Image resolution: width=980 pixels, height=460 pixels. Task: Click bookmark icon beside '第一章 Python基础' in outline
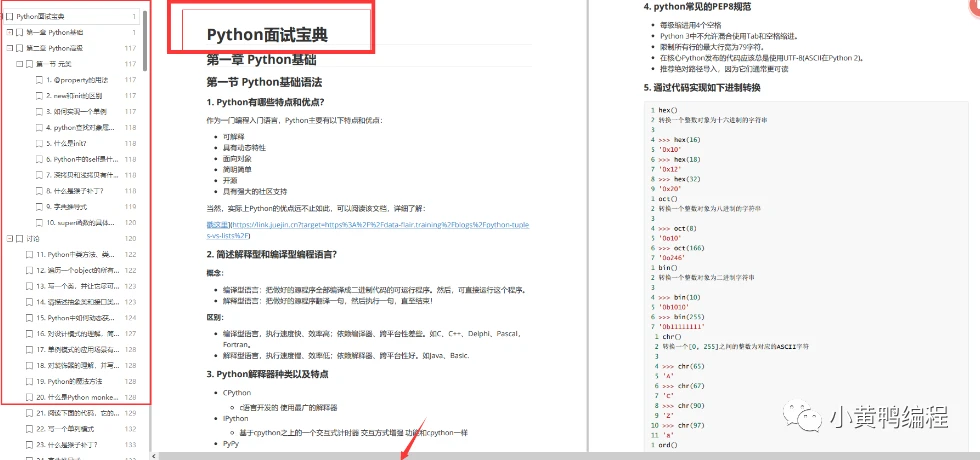tap(19, 32)
